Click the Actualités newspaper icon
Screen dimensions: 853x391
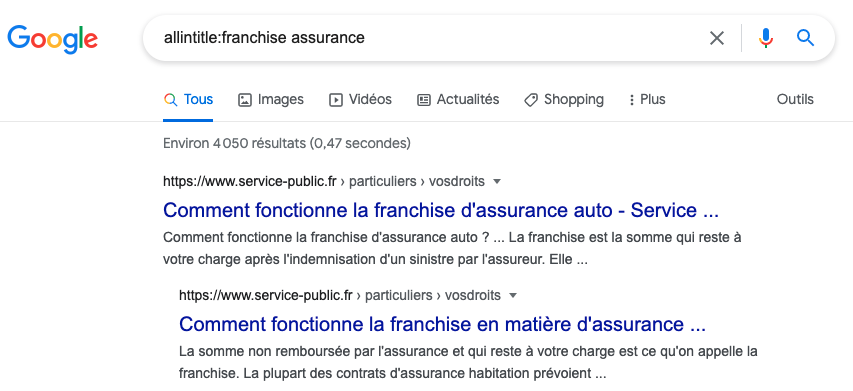[x=424, y=100]
